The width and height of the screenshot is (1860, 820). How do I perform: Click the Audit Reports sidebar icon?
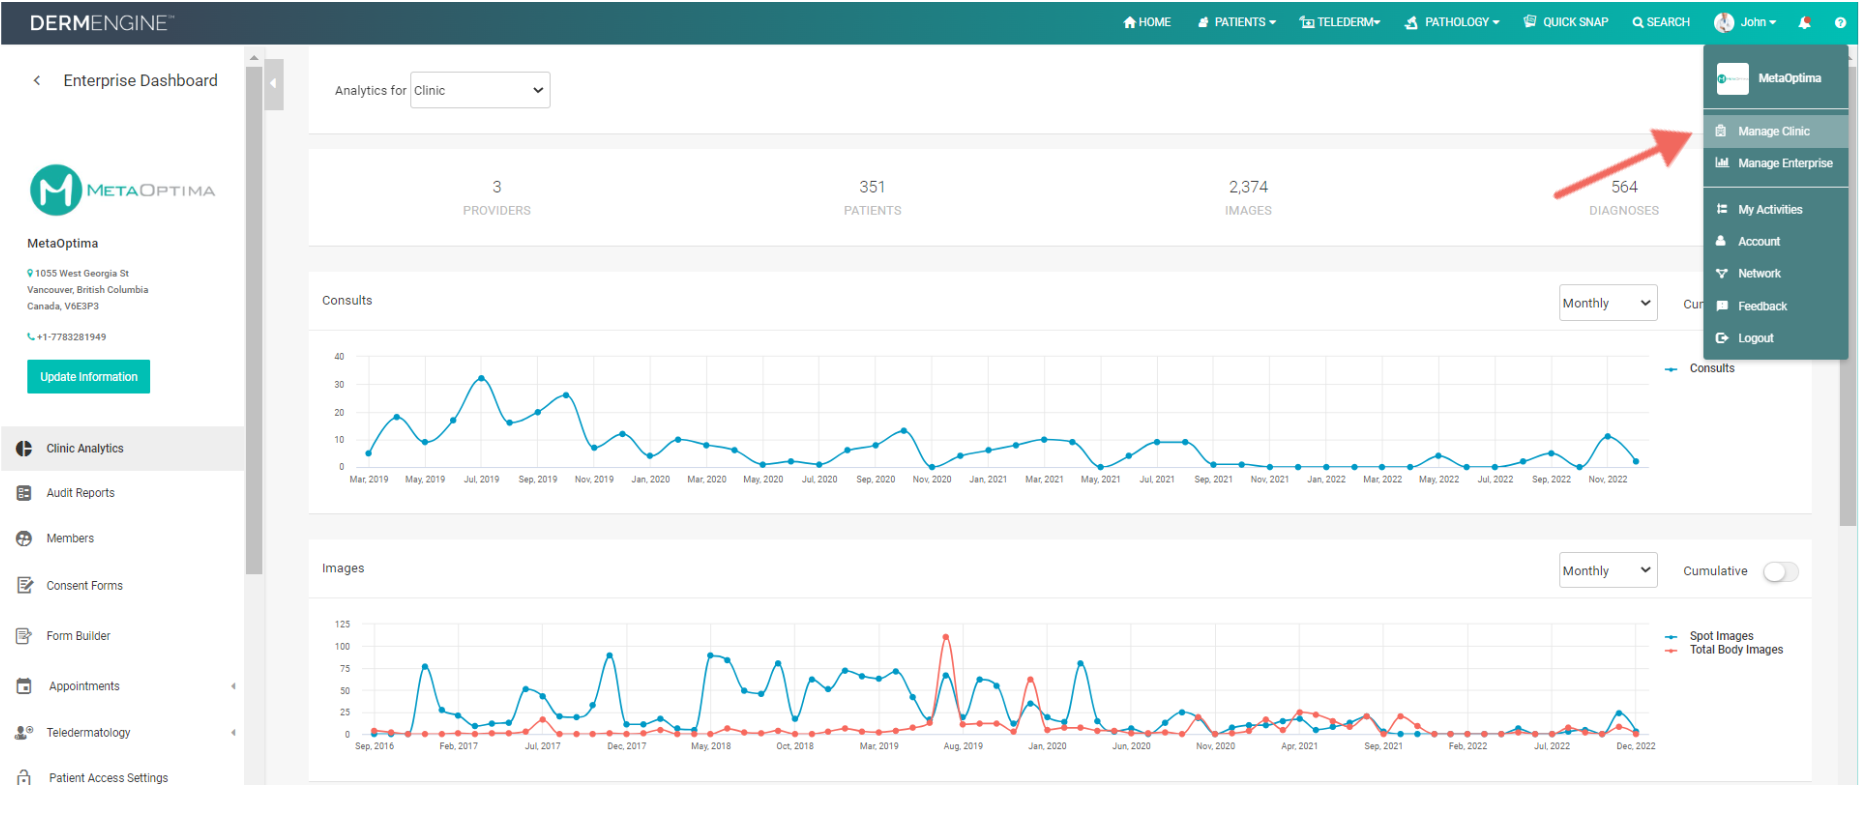(24, 493)
